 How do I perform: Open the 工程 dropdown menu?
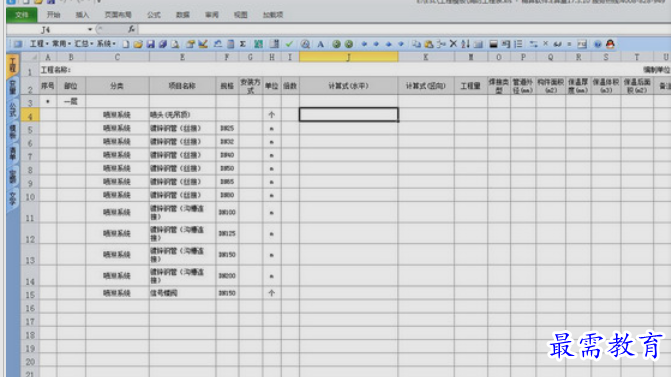[39, 44]
